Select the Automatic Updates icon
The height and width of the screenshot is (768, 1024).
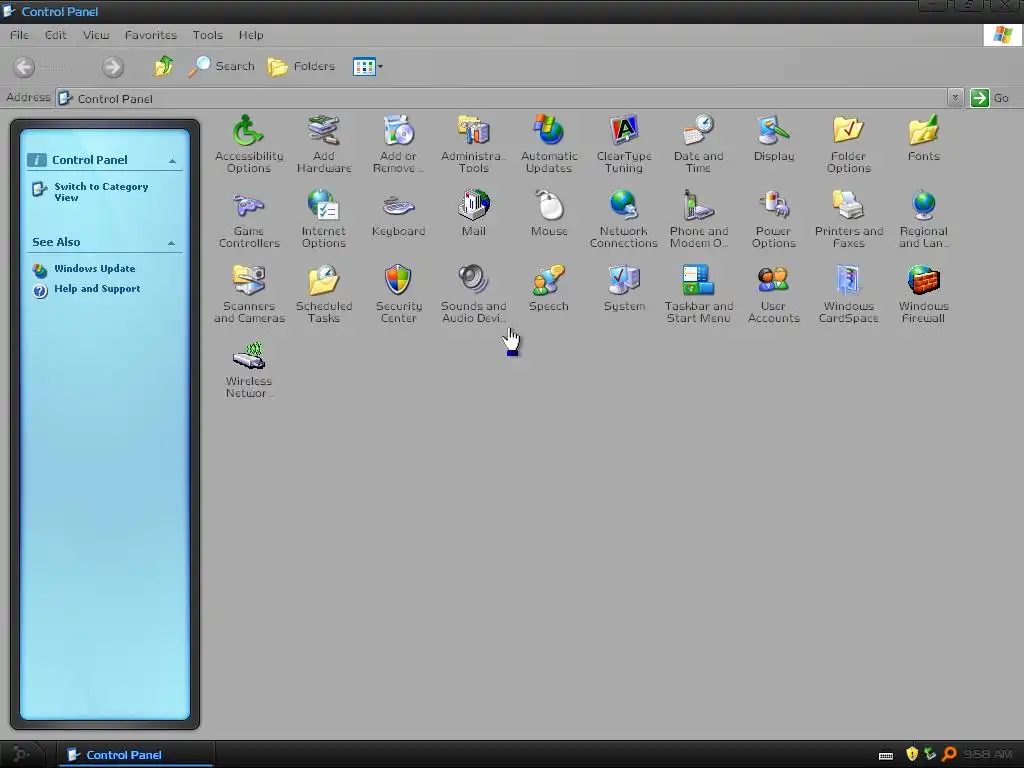tap(549, 144)
